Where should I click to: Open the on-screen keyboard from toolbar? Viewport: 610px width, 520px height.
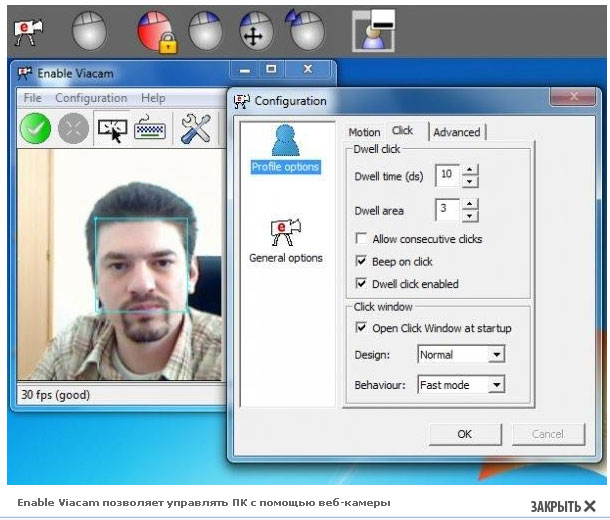pos(150,128)
